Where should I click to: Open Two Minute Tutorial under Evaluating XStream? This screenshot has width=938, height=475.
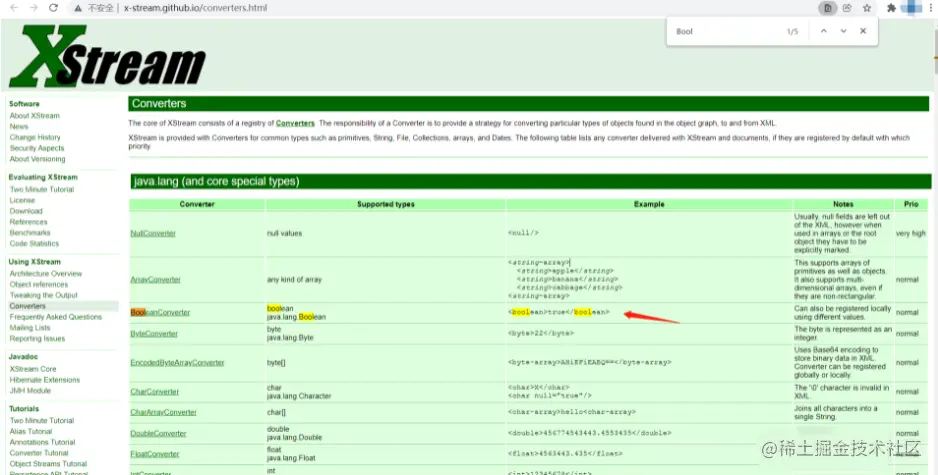coord(42,189)
